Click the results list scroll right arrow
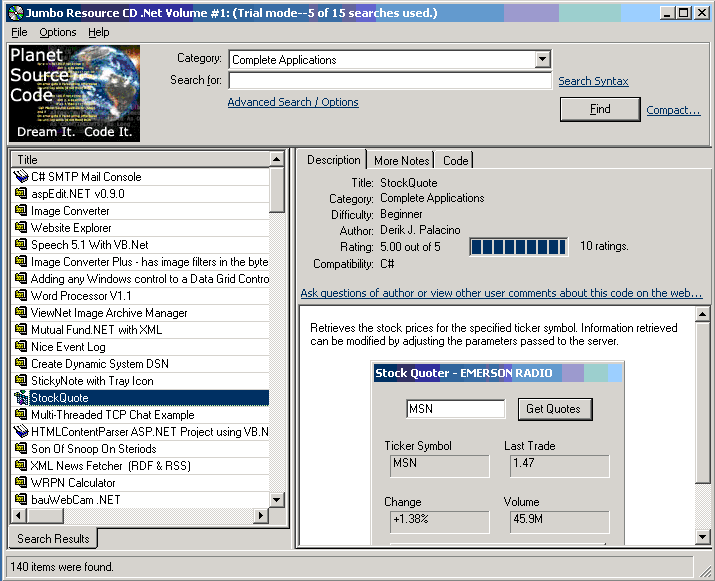This screenshot has width=715, height=581. pos(261,516)
